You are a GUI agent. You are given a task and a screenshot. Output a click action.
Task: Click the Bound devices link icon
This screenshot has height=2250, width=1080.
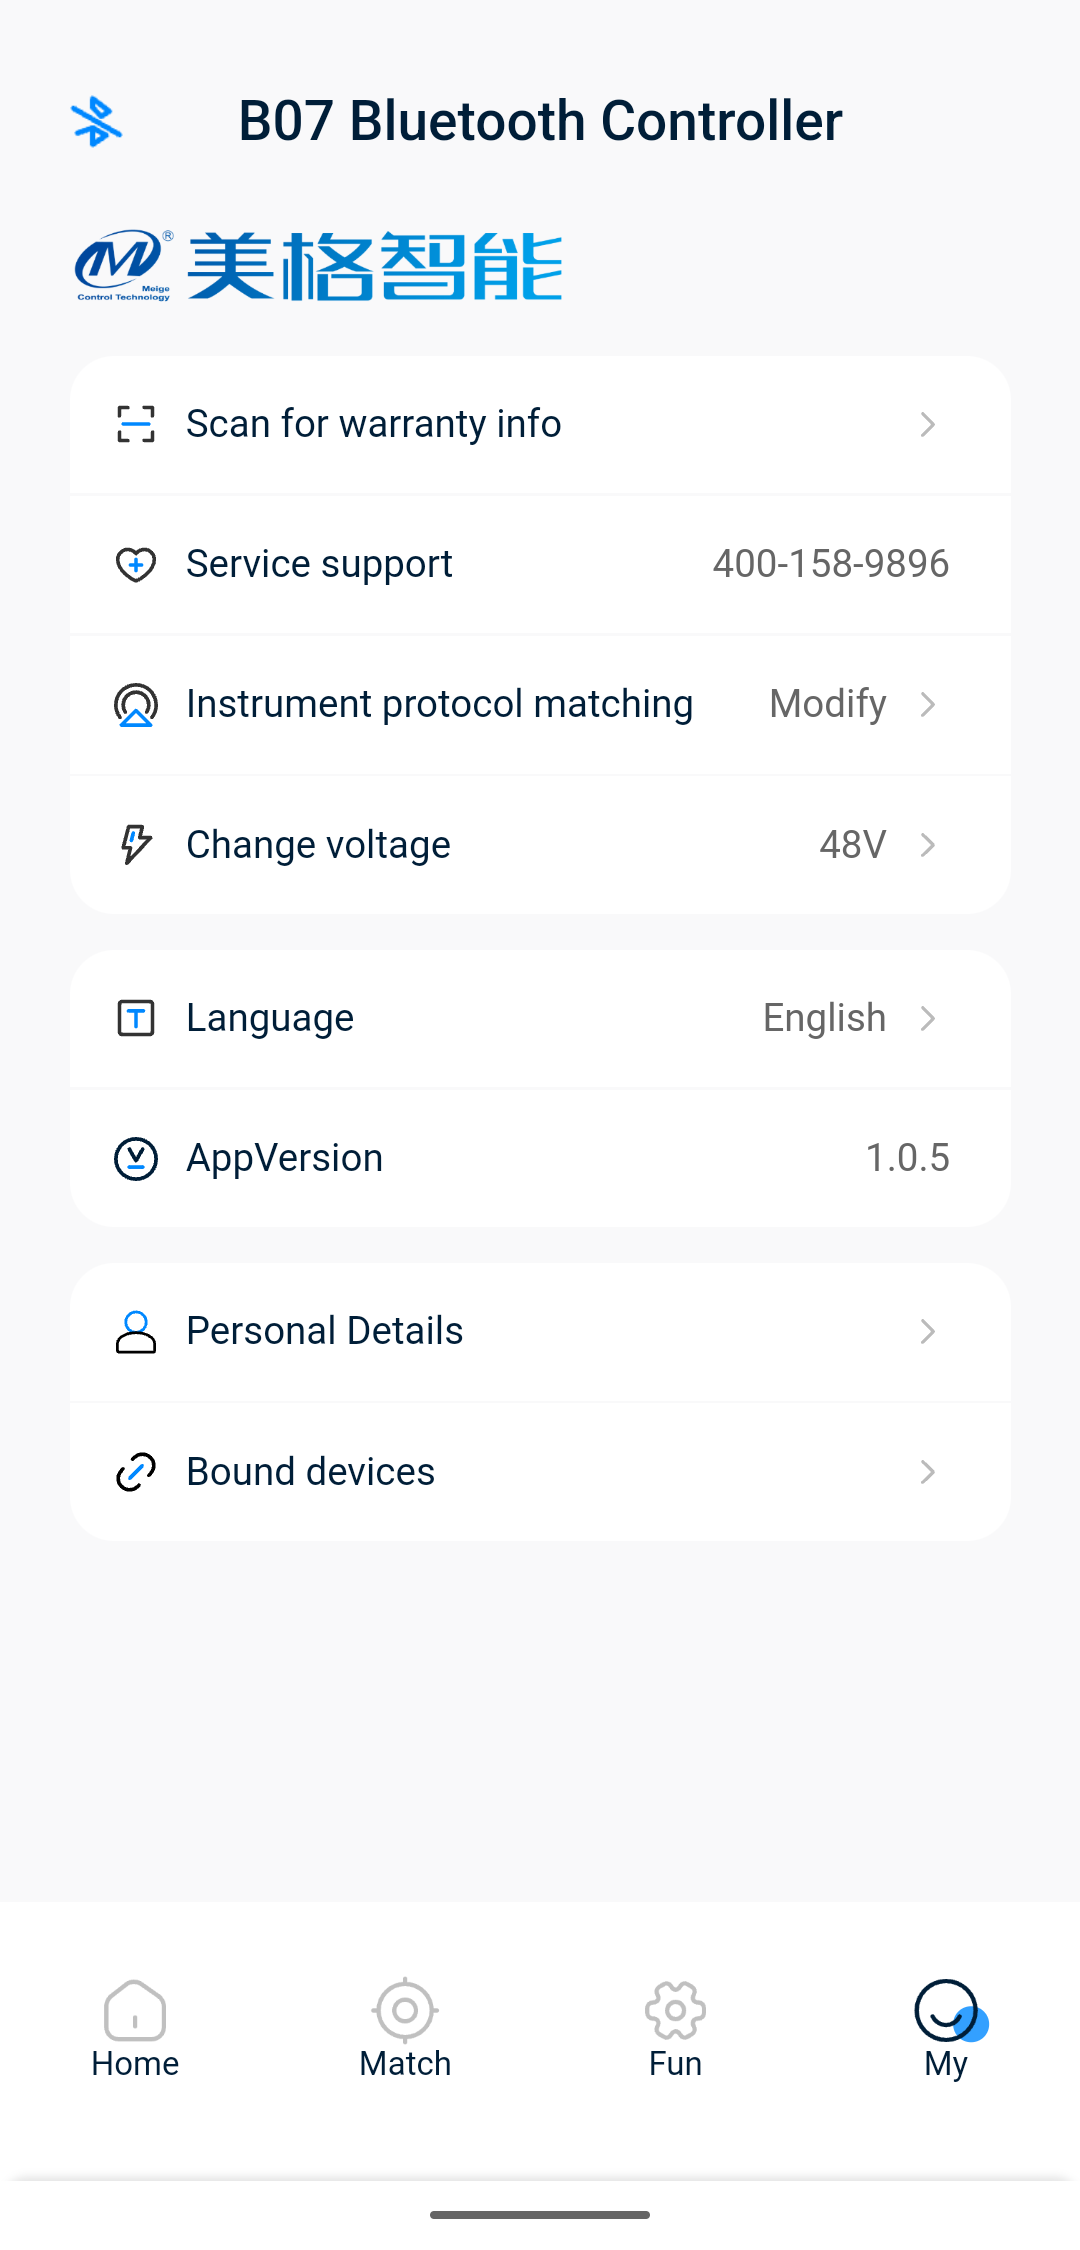coord(136,1472)
